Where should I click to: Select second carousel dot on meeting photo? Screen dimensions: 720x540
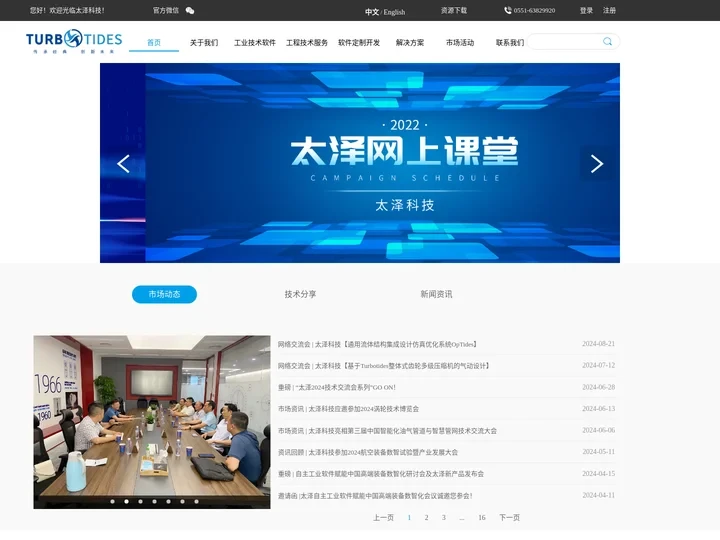pos(126,501)
